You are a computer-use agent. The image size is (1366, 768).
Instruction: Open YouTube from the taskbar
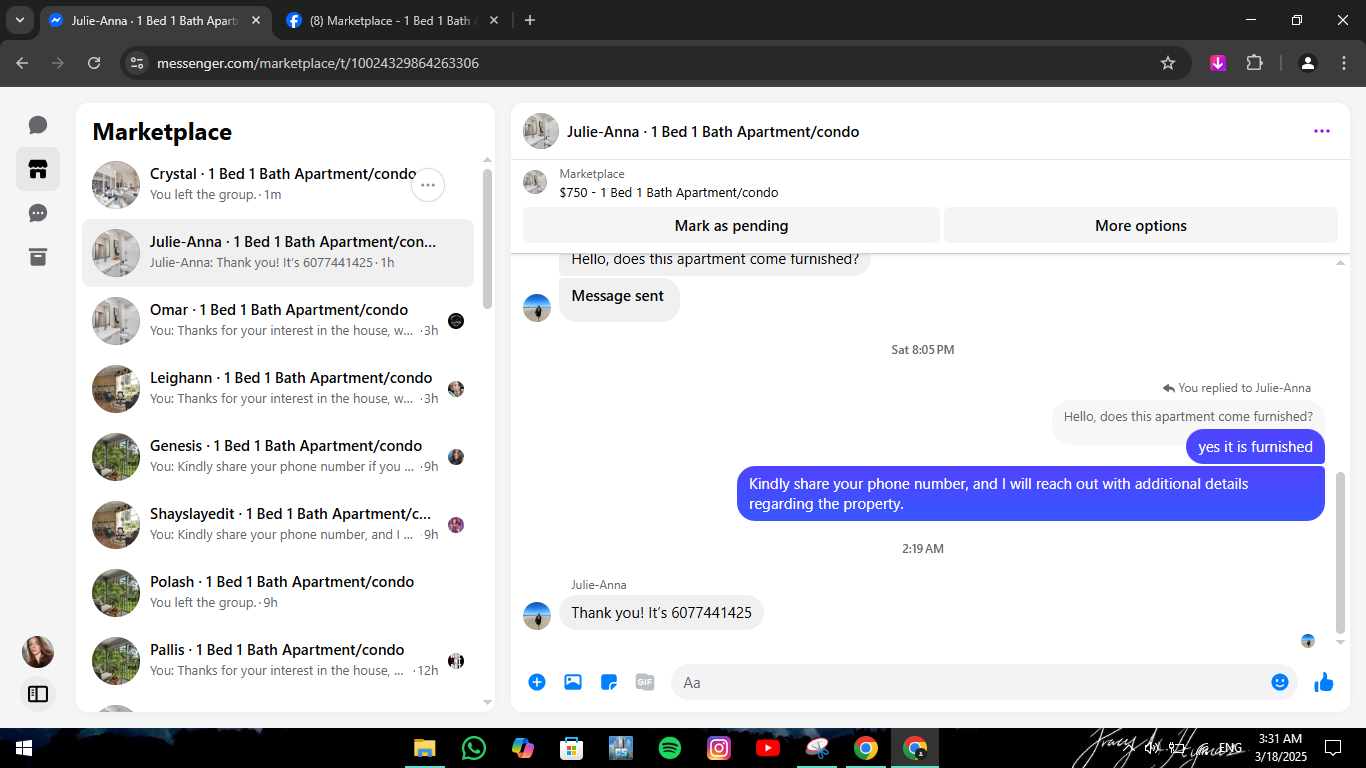pyautogui.click(x=768, y=748)
